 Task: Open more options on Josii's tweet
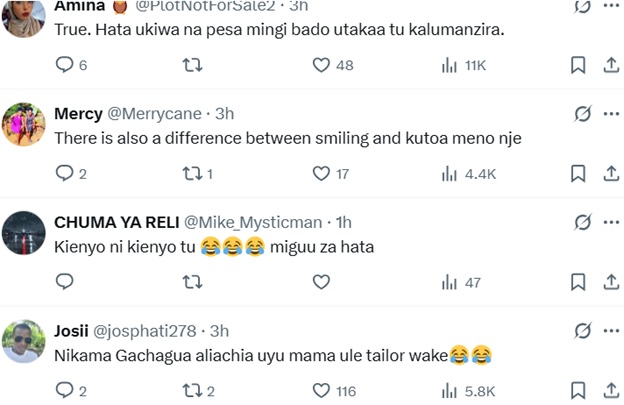pyautogui.click(x=611, y=331)
